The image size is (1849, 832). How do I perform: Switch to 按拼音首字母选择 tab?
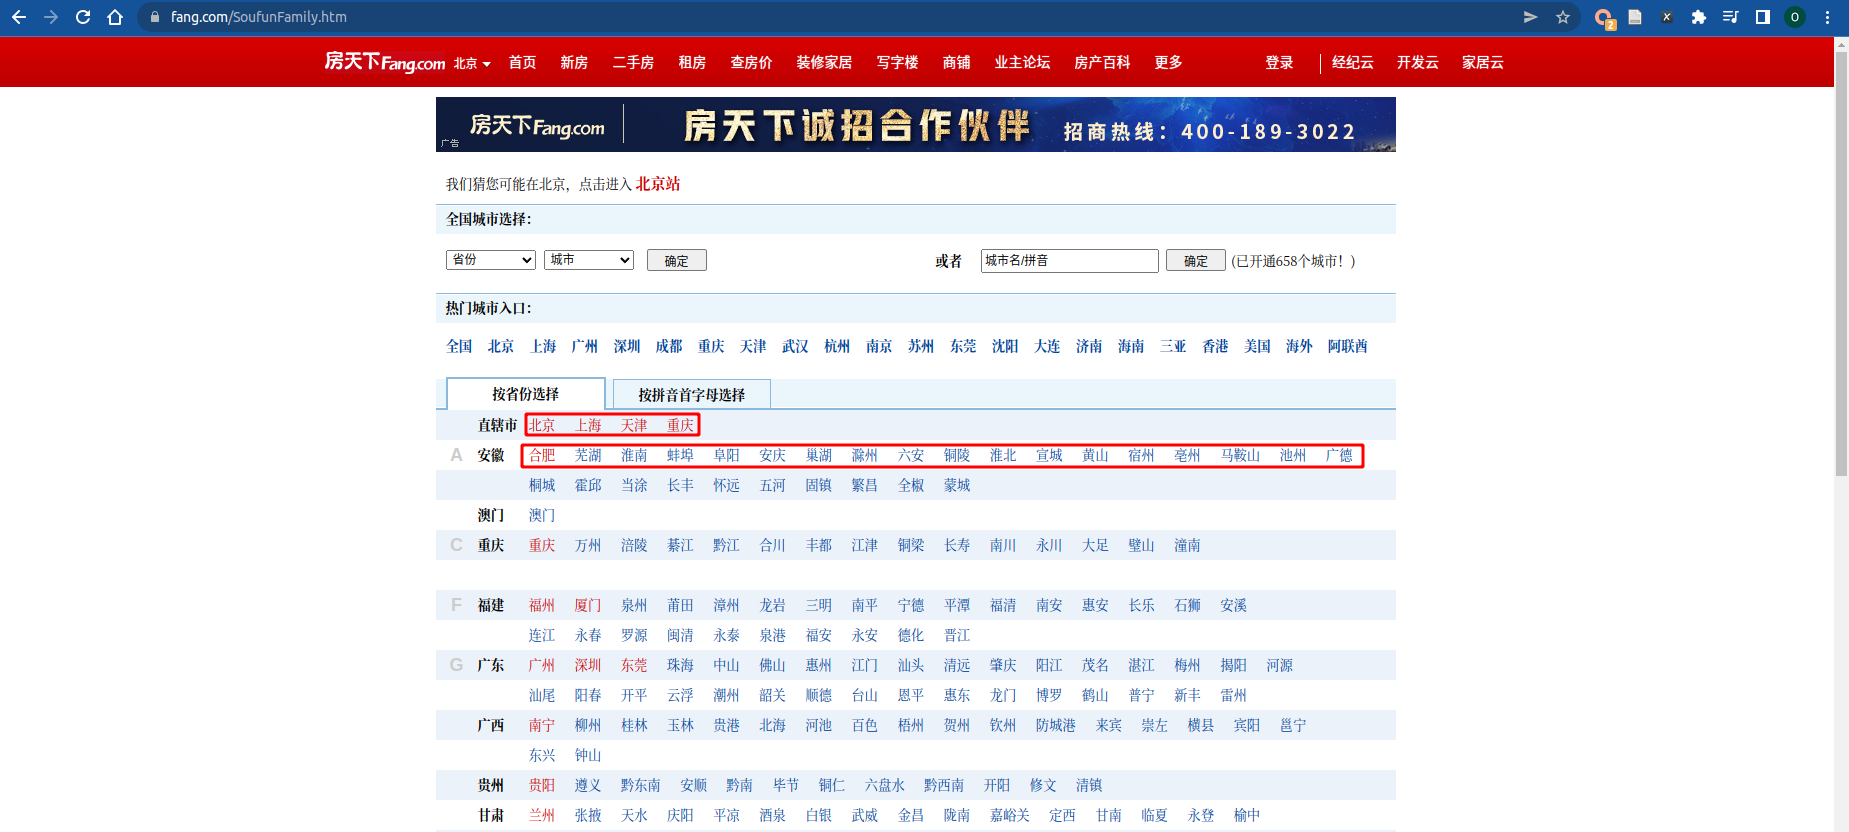691,395
